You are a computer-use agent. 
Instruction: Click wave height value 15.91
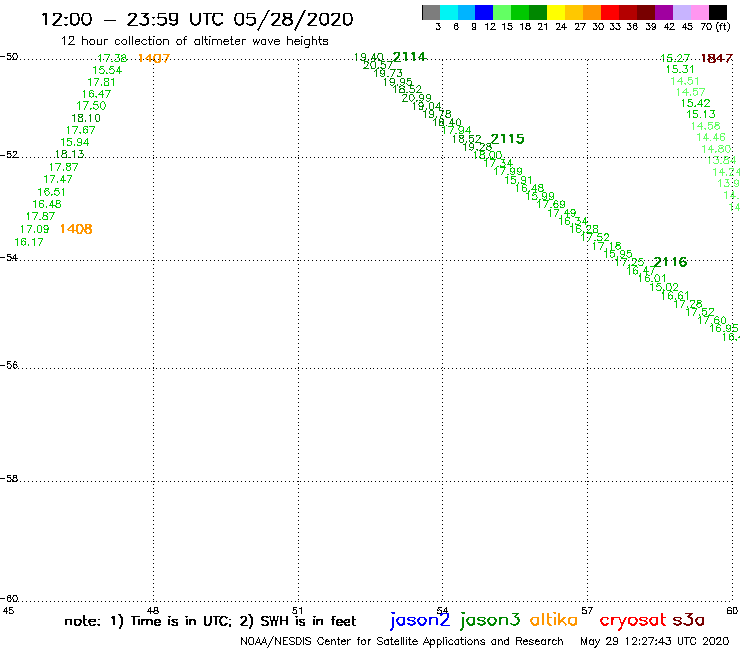tap(518, 180)
